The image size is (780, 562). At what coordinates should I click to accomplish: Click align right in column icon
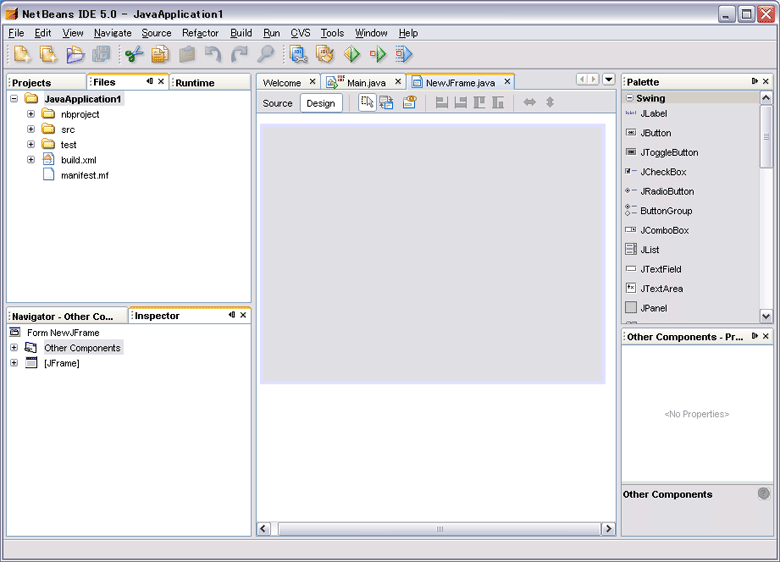tap(461, 102)
